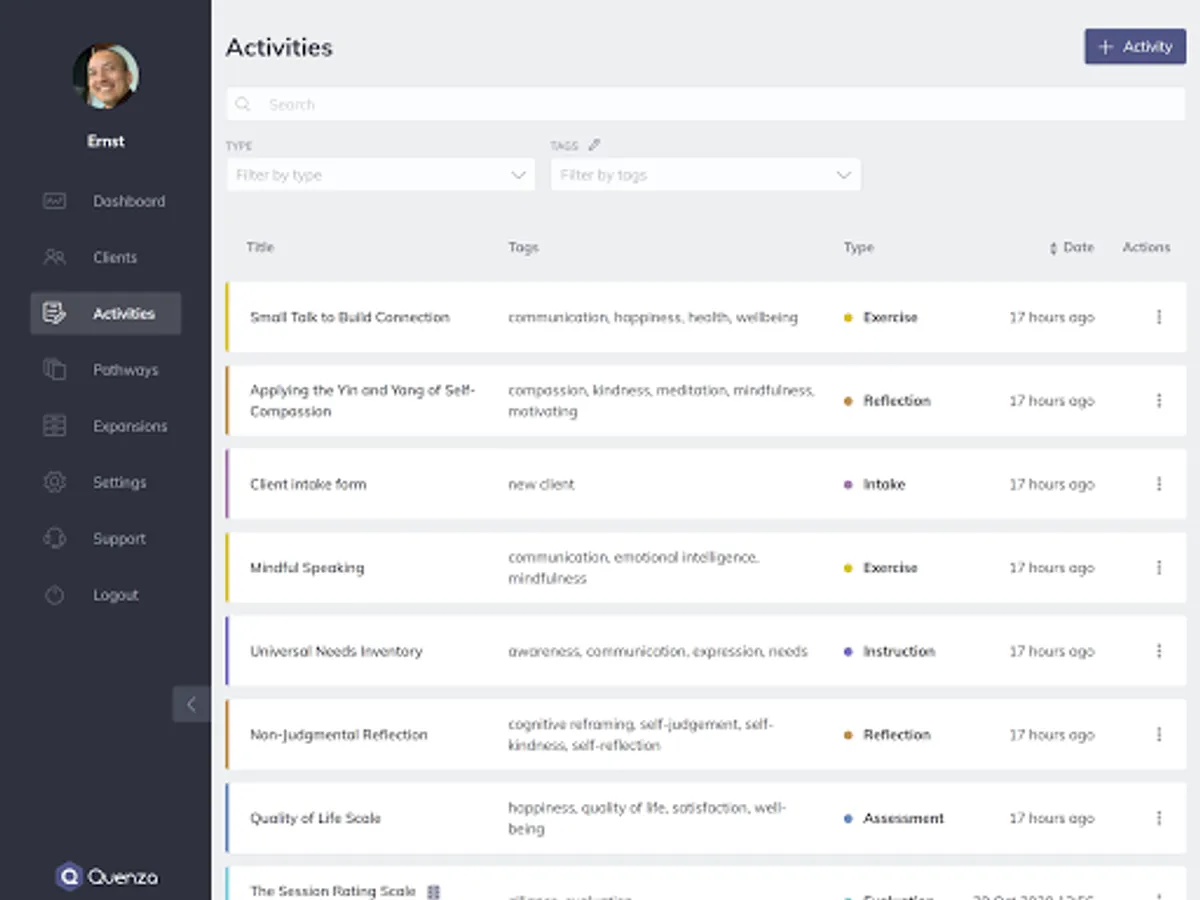Open actions menu for Mindful Speaking
Screen dimensions: 1200x900
(1159, 568)
